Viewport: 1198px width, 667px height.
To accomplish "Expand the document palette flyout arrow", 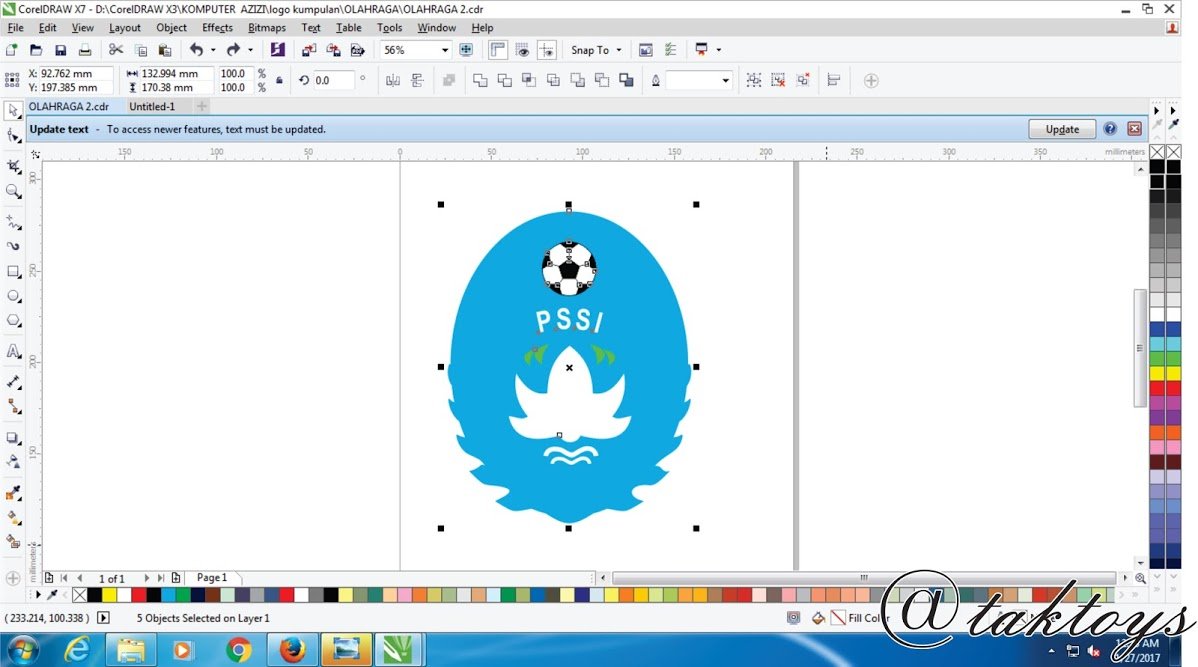I will pyautogui.click(x=38, y=594).
